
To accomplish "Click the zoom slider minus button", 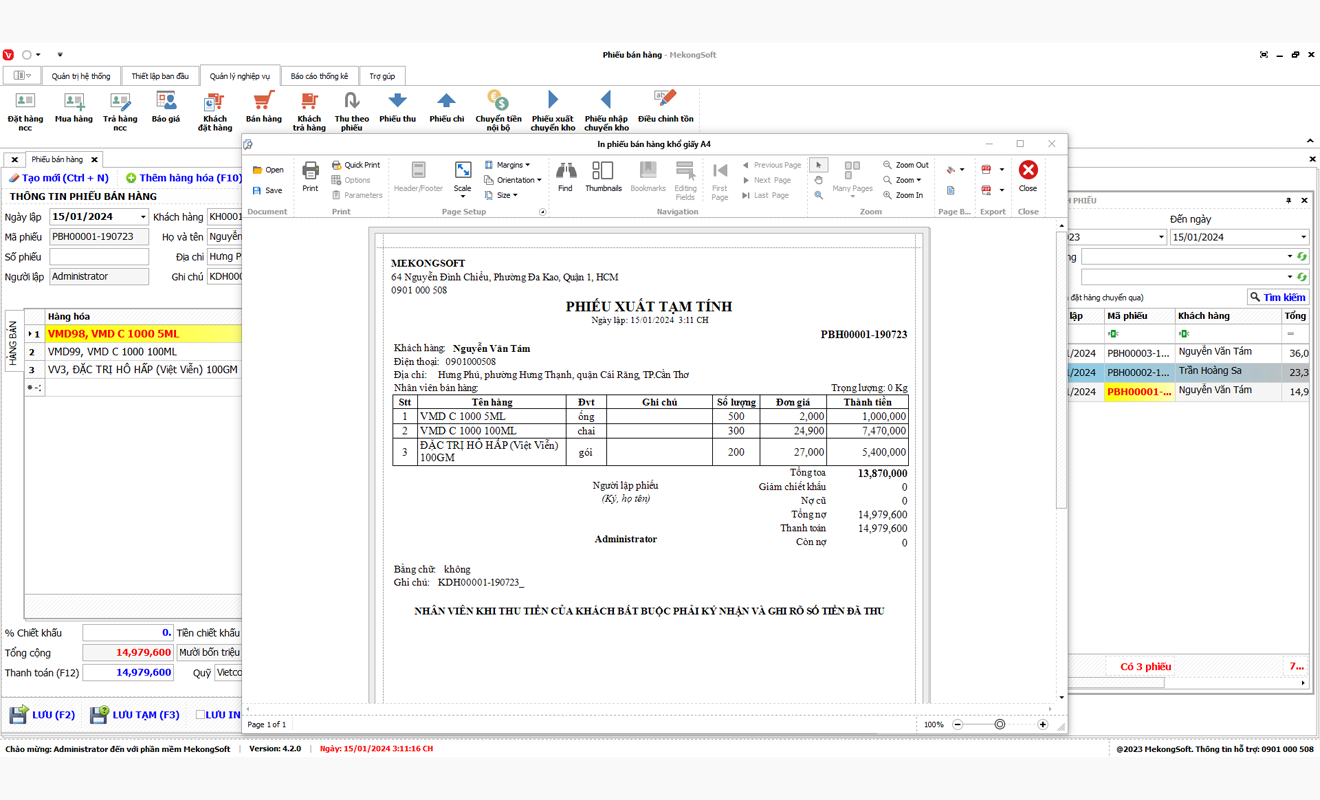I will point(957,724).
